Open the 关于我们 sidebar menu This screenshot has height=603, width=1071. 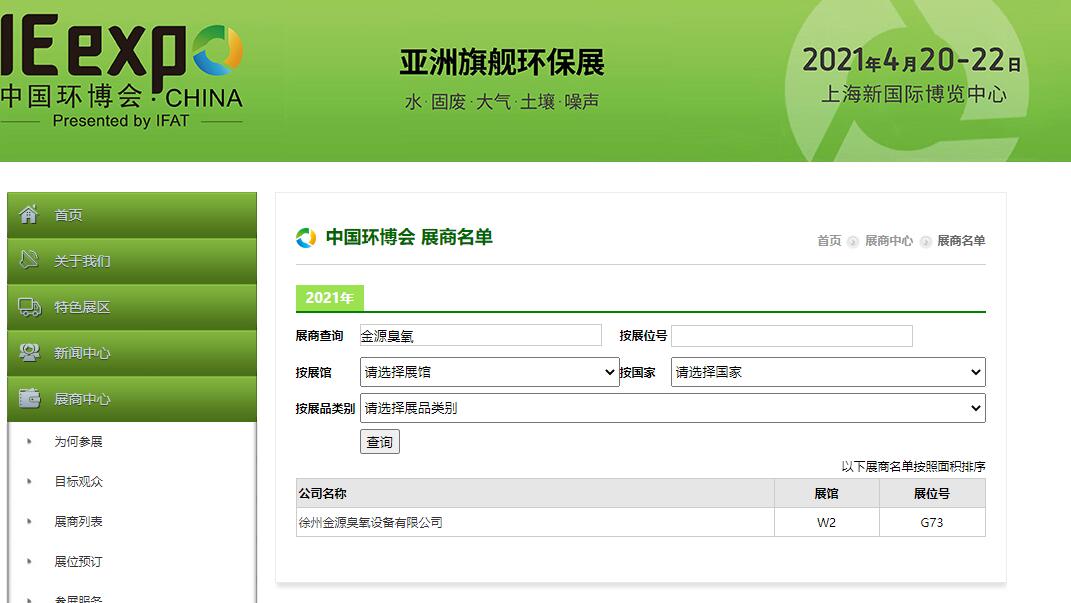click(132, 261)
